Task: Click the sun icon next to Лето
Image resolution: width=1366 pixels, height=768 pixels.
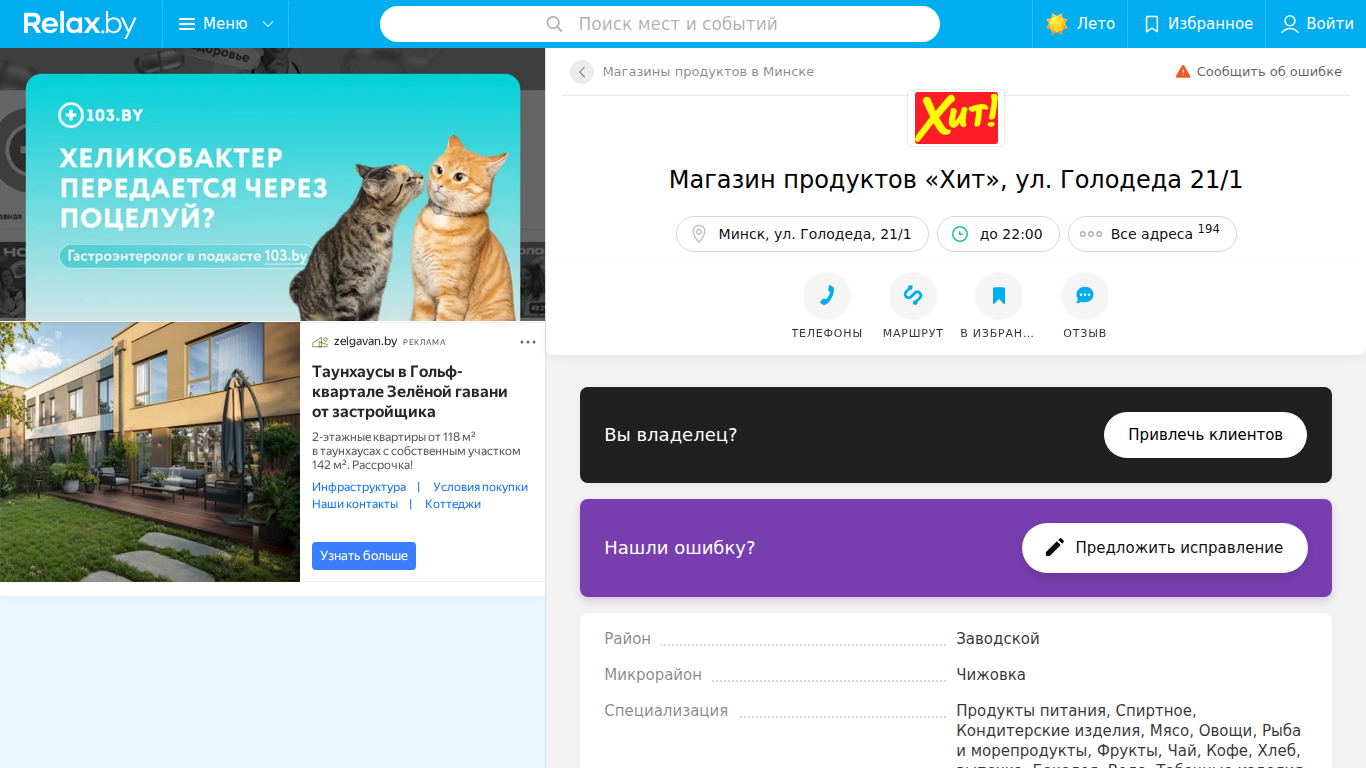Action: [x=1057, y=24]
